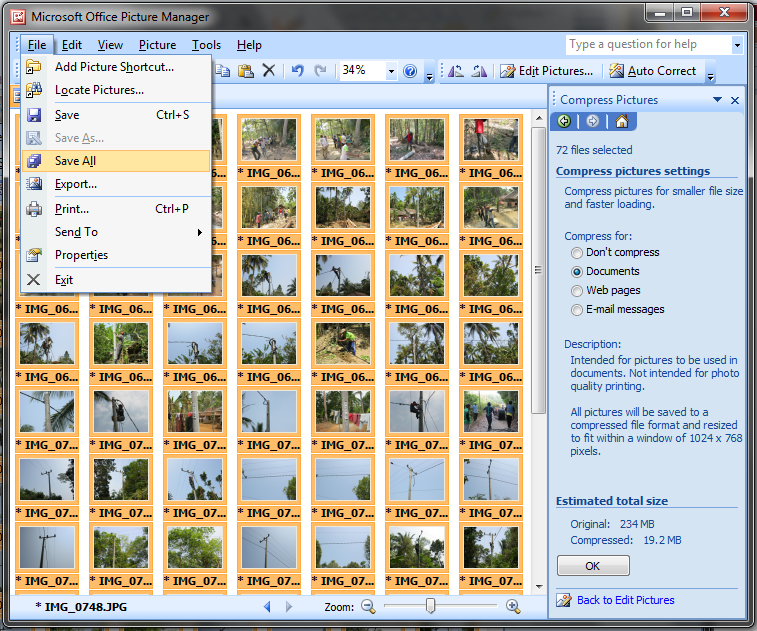Click the Home icon in task pane
The width and height of the screenshot is (757, 631).
pyautogui.click(x=622, y=121)
